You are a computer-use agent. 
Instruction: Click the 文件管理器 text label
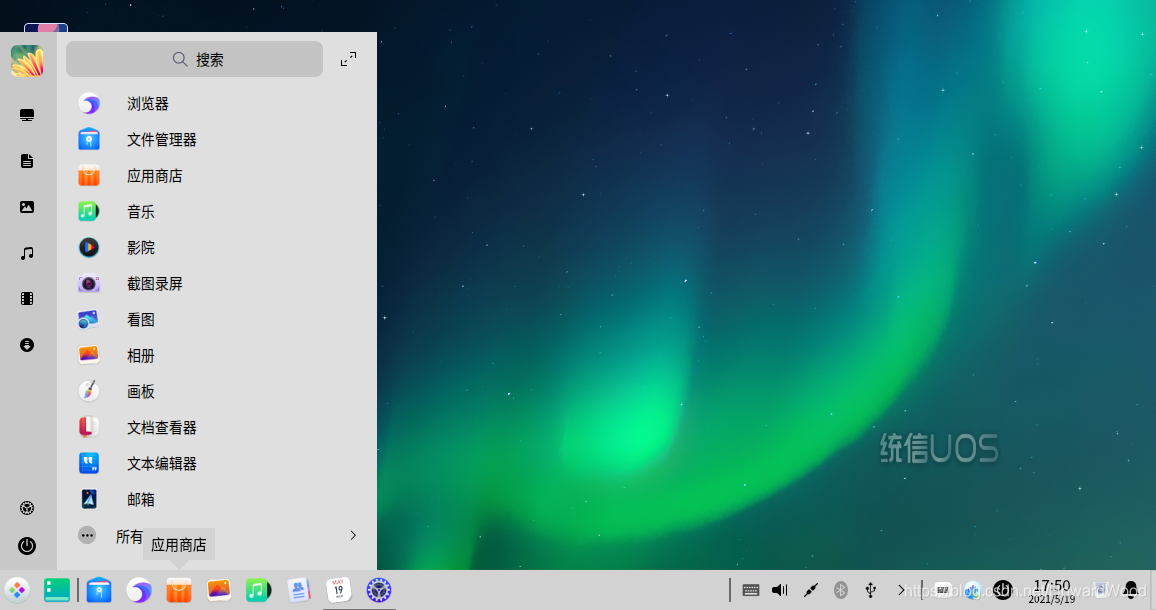(161, 140)
